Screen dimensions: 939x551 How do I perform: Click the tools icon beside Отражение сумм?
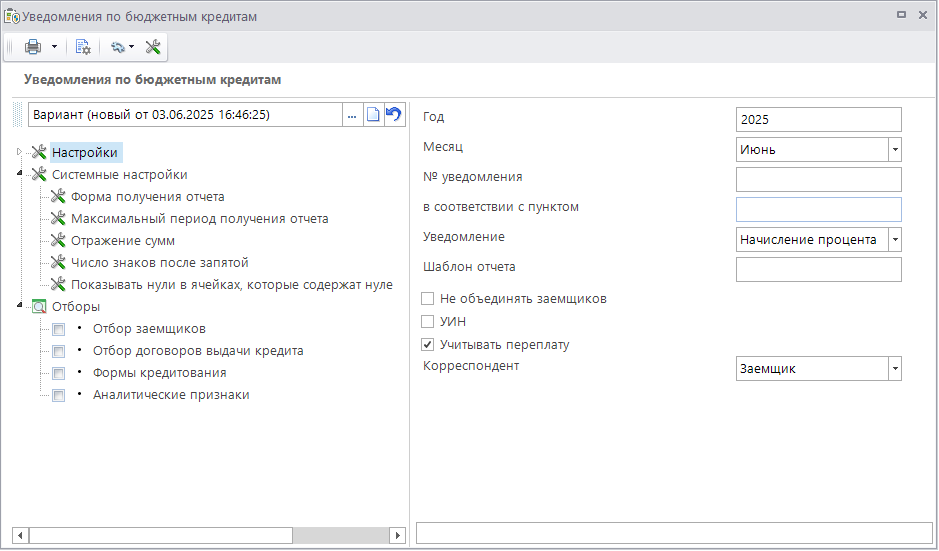pos(58,241)
